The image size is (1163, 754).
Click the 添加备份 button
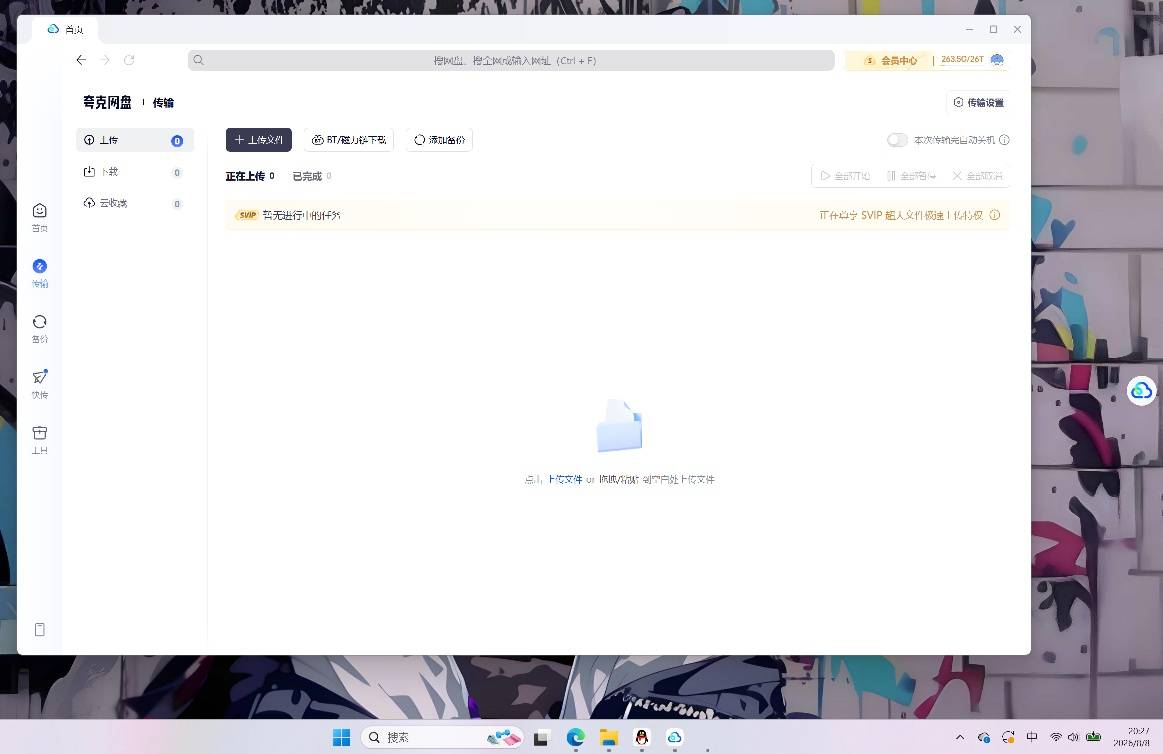(x=439, y=139)
